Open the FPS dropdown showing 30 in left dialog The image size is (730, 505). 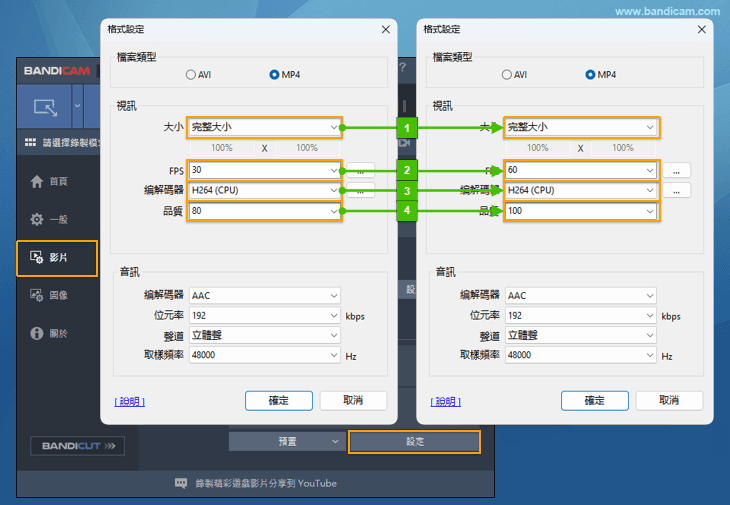coord(264,170)
